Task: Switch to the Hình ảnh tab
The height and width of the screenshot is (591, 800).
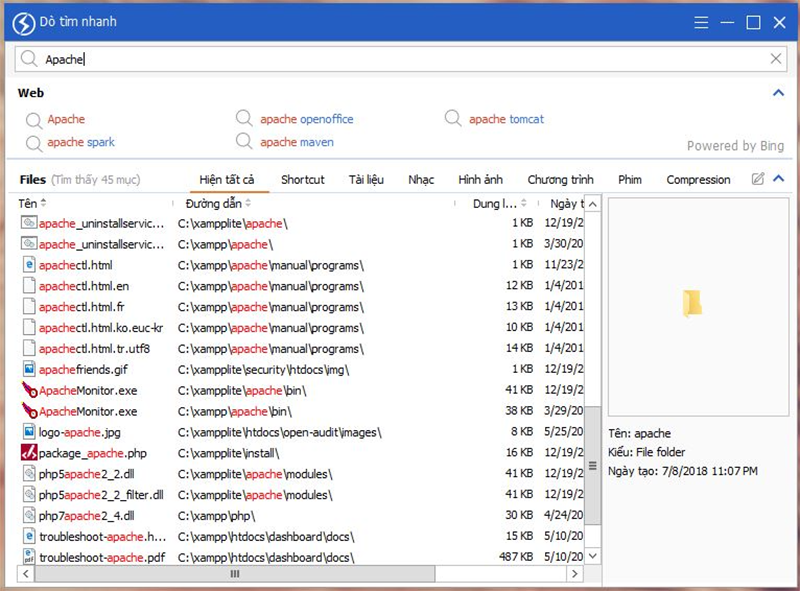Action: (481, 180)
